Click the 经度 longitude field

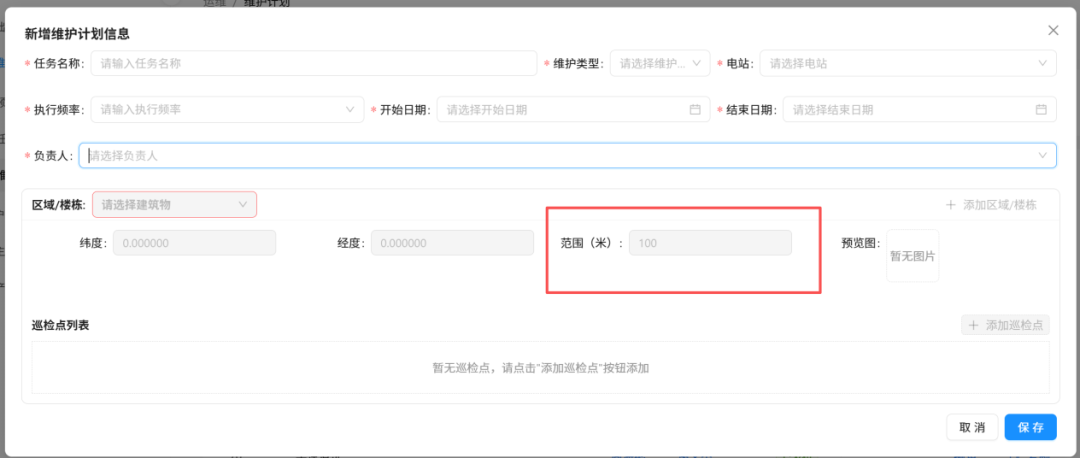pyautogui.click(x=452, y=243)
